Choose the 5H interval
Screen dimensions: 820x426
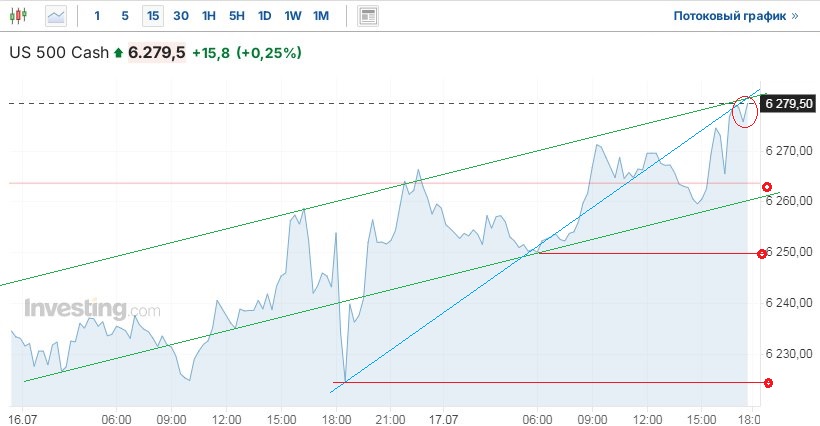(236, 16)
